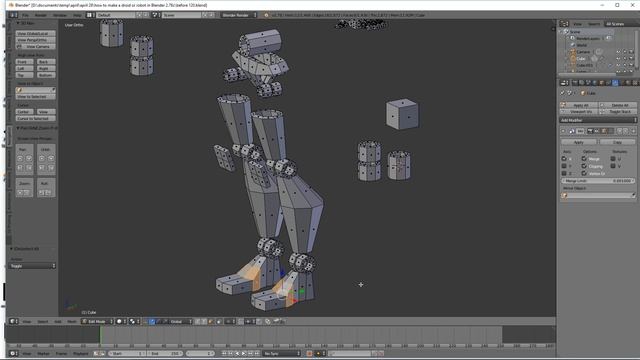Click the 3D view editor type icon
Screen dimensions: 640x360
13,322
